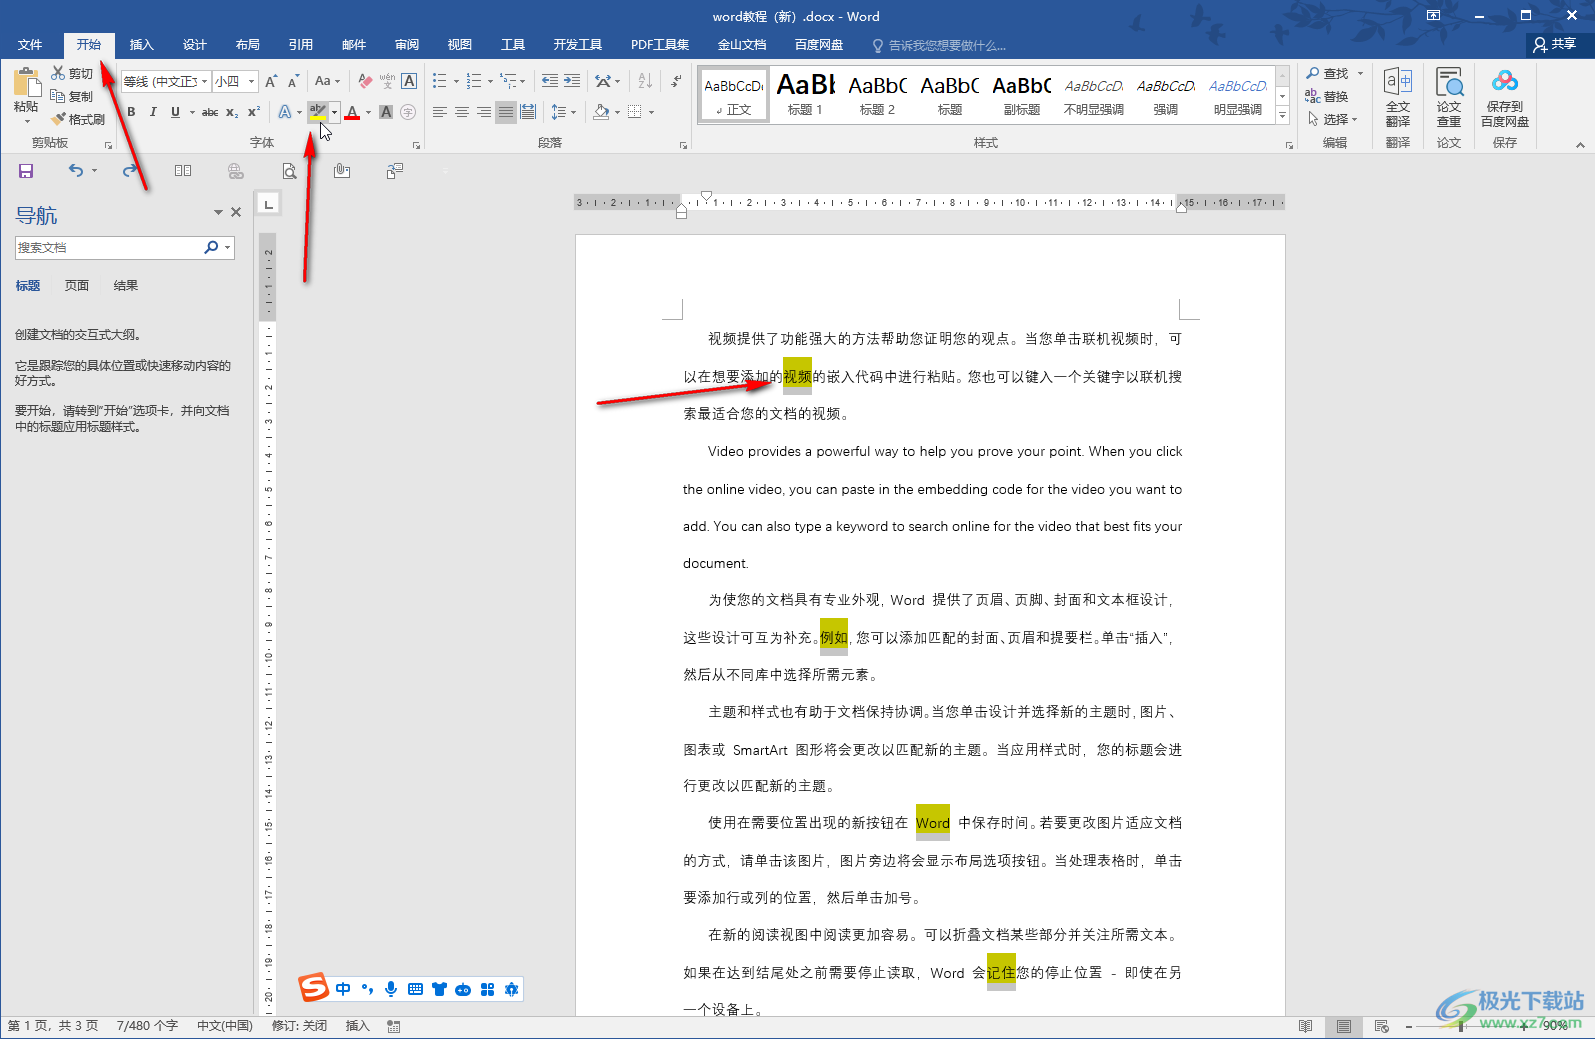The image size is (1595, 1039).
Task: Expand the styles gallery
Action: point(1282,116)
